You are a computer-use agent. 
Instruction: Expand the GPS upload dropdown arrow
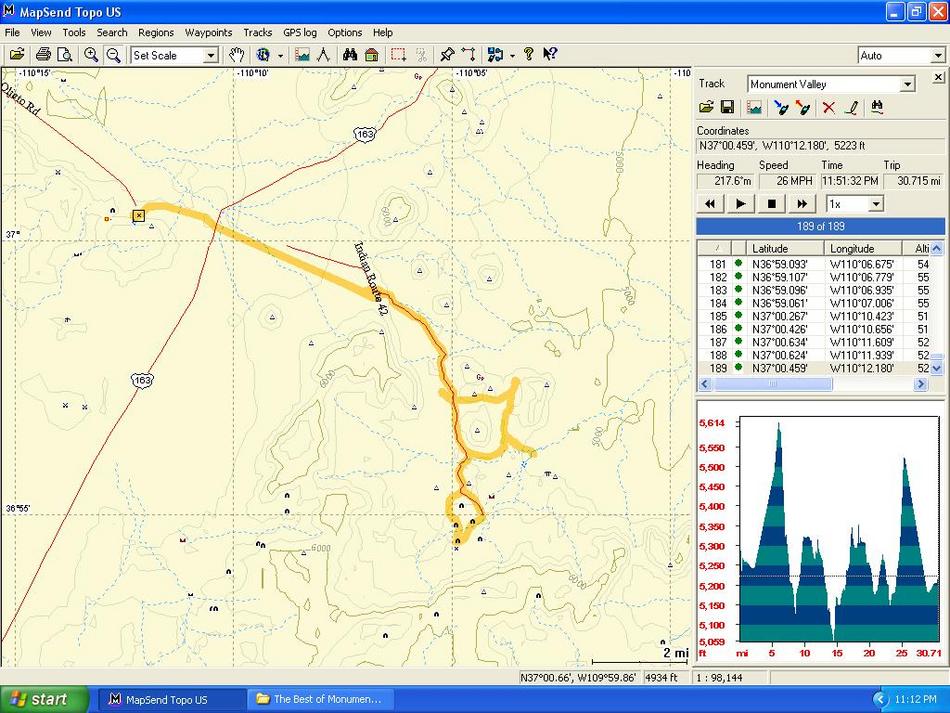[x=513, y=56]
